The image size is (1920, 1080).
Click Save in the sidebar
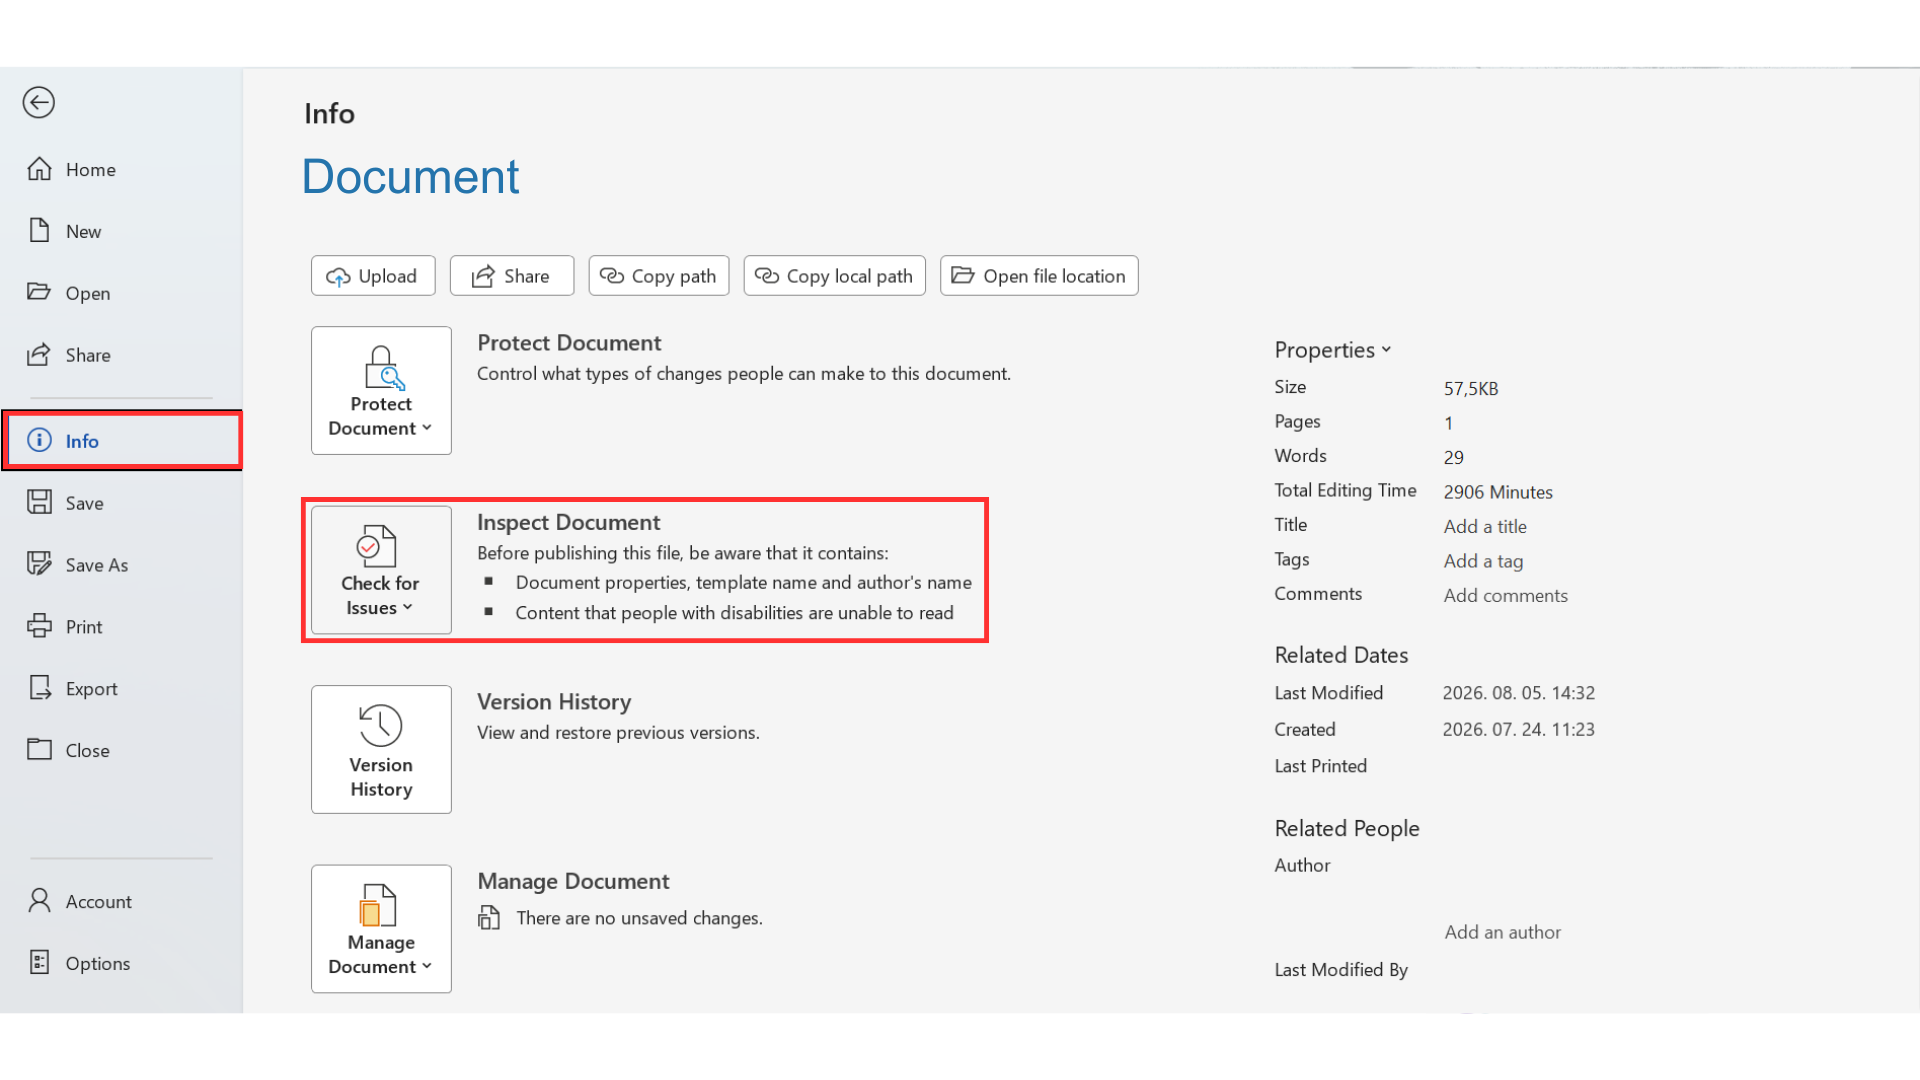[121, 503]
